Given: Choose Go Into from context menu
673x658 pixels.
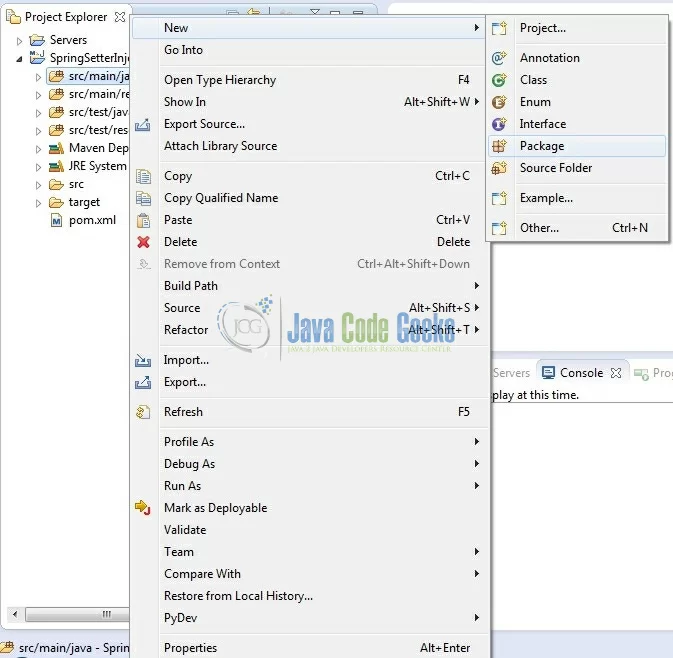Looking at the screenshot, I should click(x=309, y=50).
